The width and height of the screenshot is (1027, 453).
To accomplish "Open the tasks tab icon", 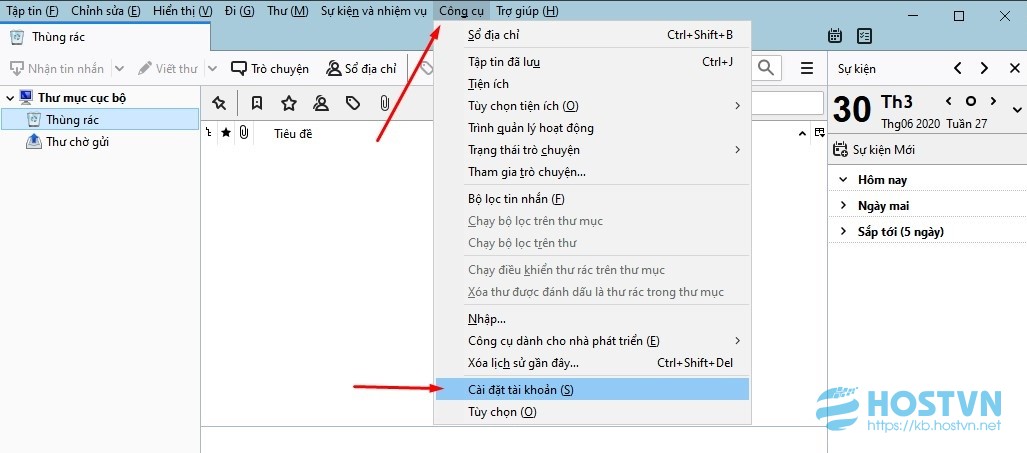I will [x=865, y=36].
